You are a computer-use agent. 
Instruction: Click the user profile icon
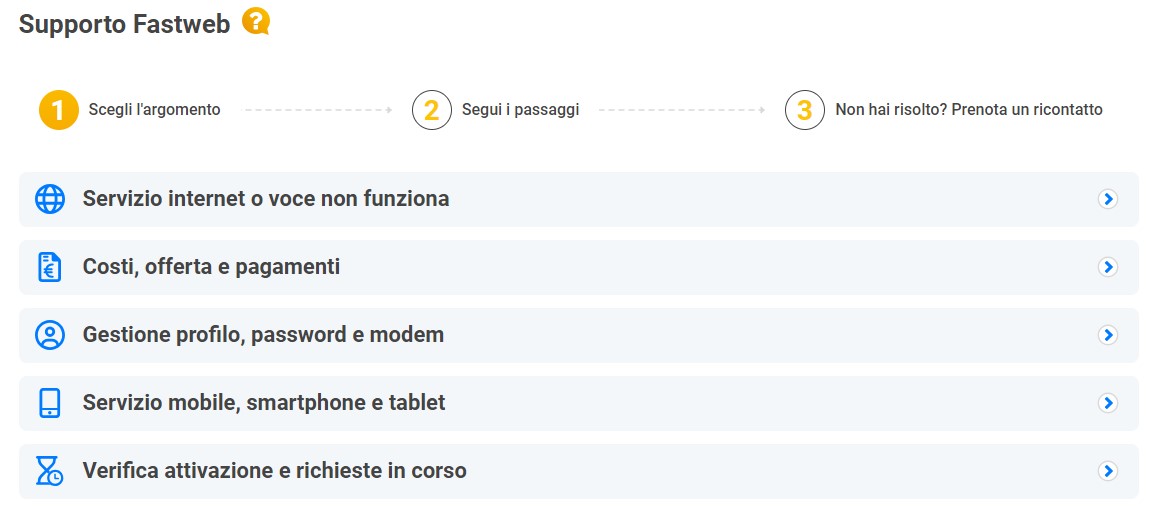(50, 335)
